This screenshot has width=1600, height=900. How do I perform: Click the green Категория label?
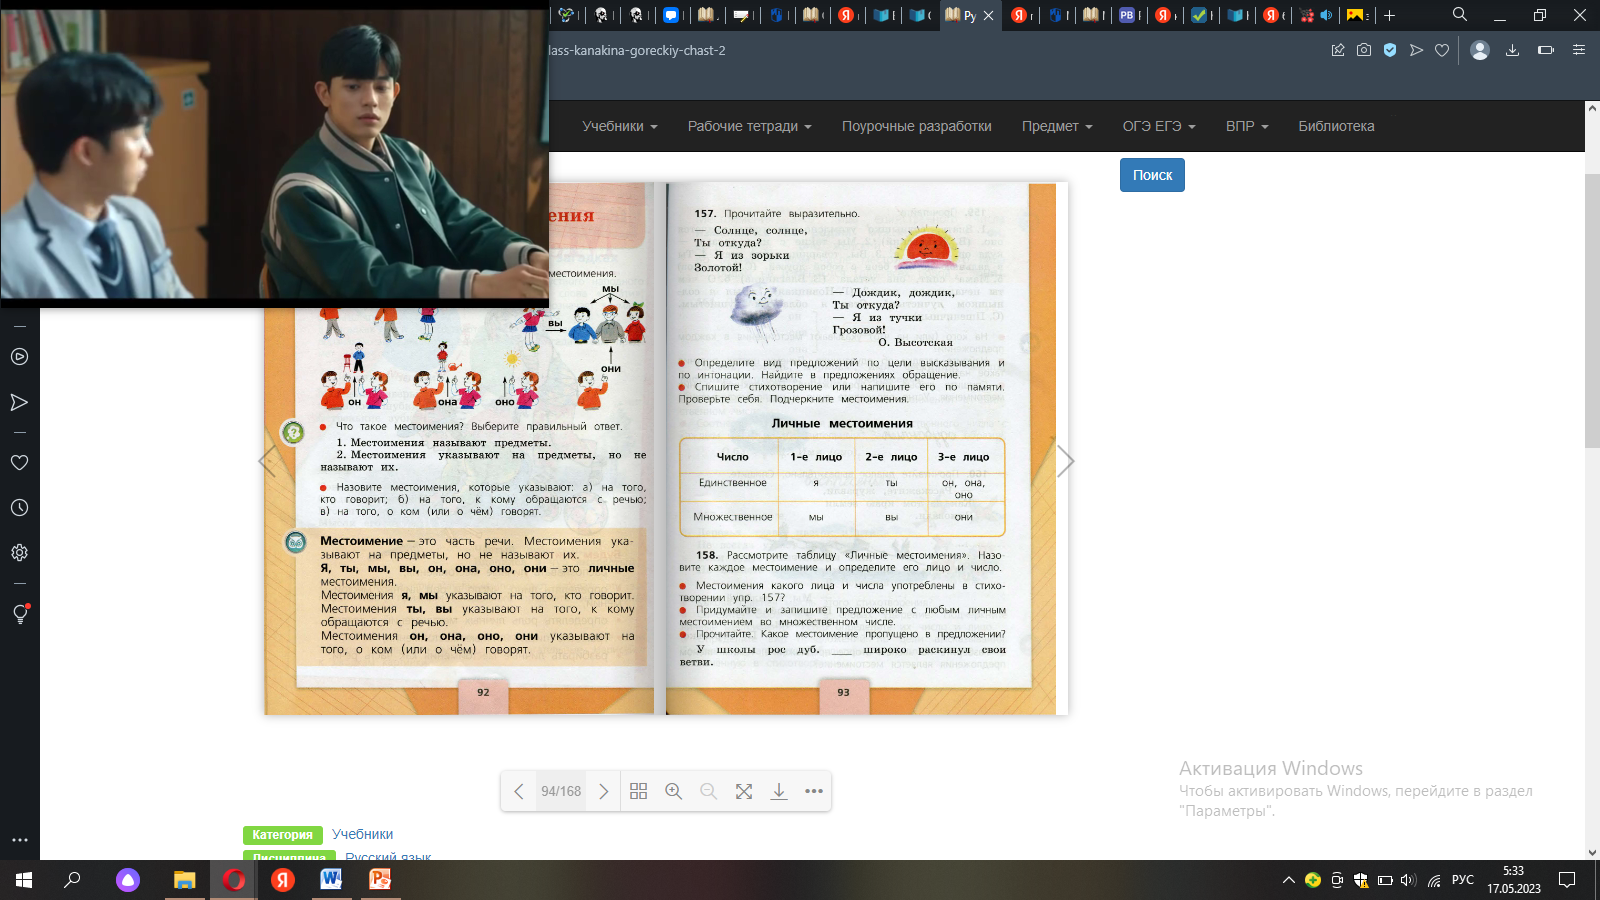(282, 835)
